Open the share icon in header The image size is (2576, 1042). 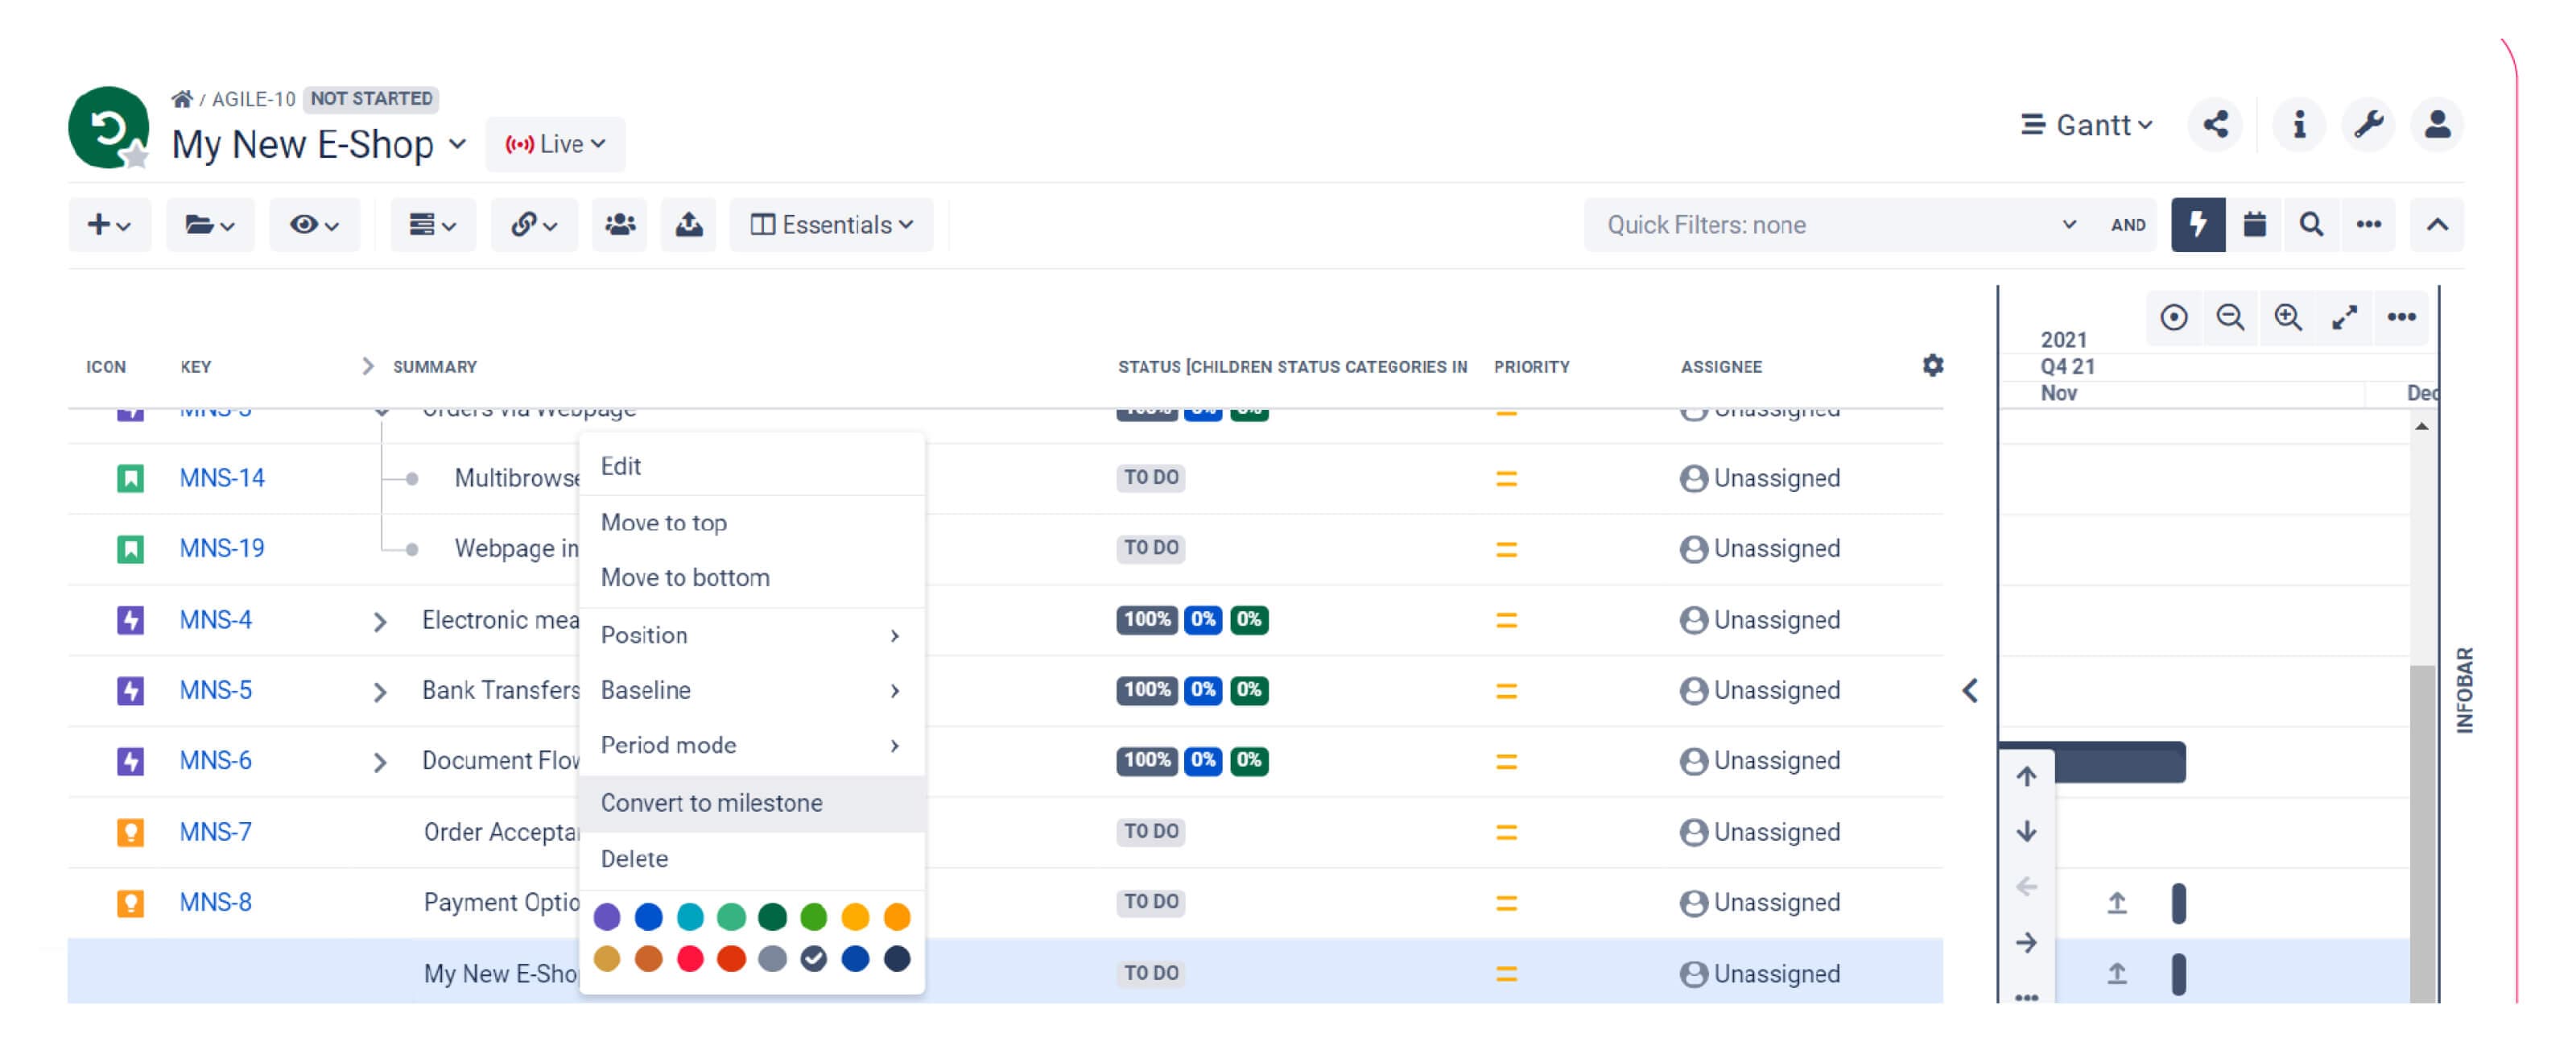point(2215,125)
